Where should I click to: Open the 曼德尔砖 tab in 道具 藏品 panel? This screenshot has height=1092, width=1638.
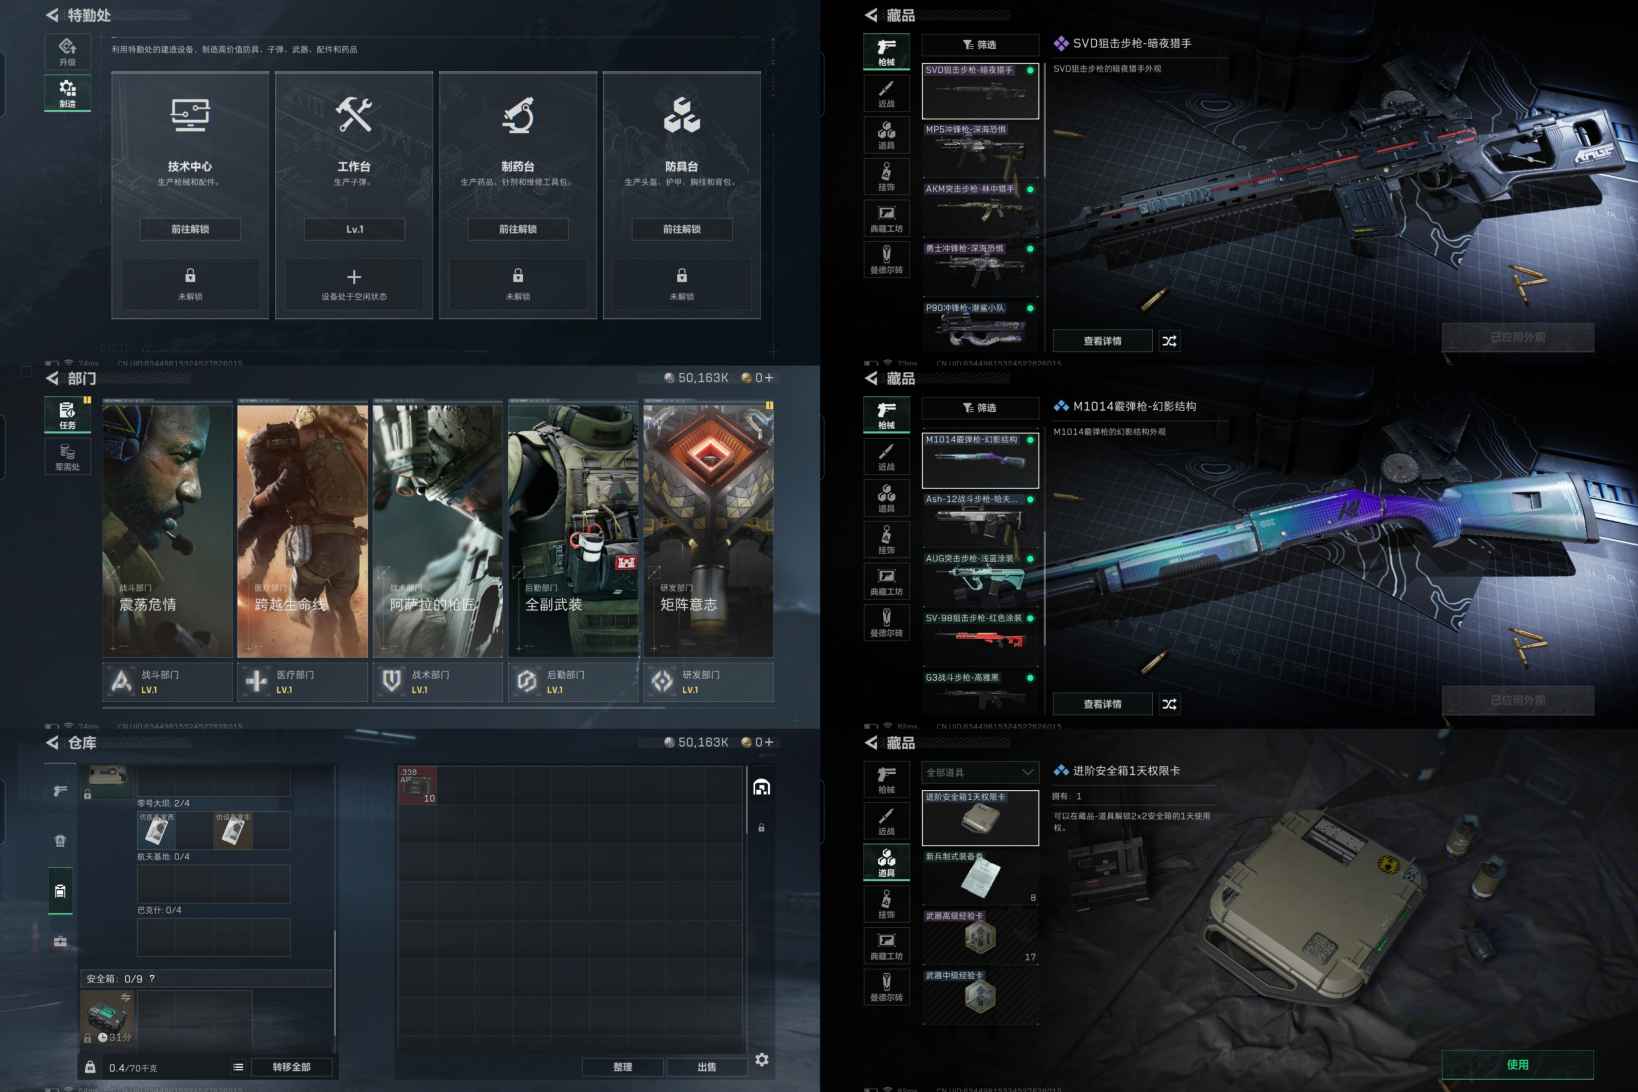[886, 987]
